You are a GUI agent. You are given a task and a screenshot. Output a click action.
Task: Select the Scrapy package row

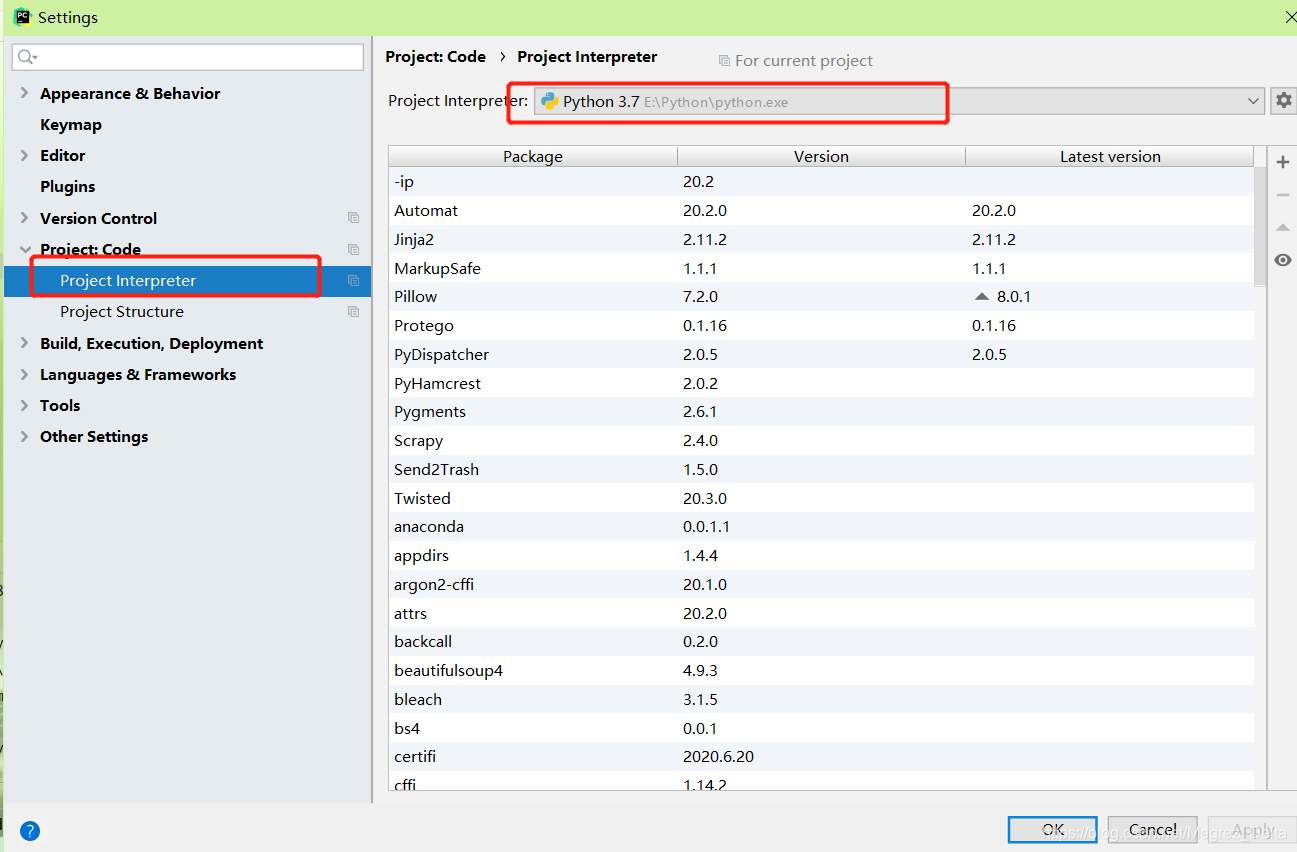click(x=821, y=441)
